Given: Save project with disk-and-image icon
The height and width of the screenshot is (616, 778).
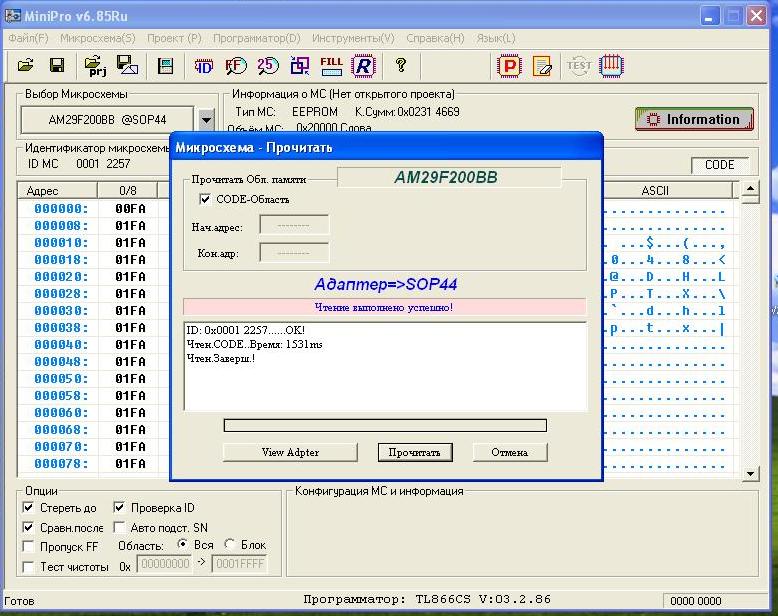Looking at the screenshot, I should [127, 65].
